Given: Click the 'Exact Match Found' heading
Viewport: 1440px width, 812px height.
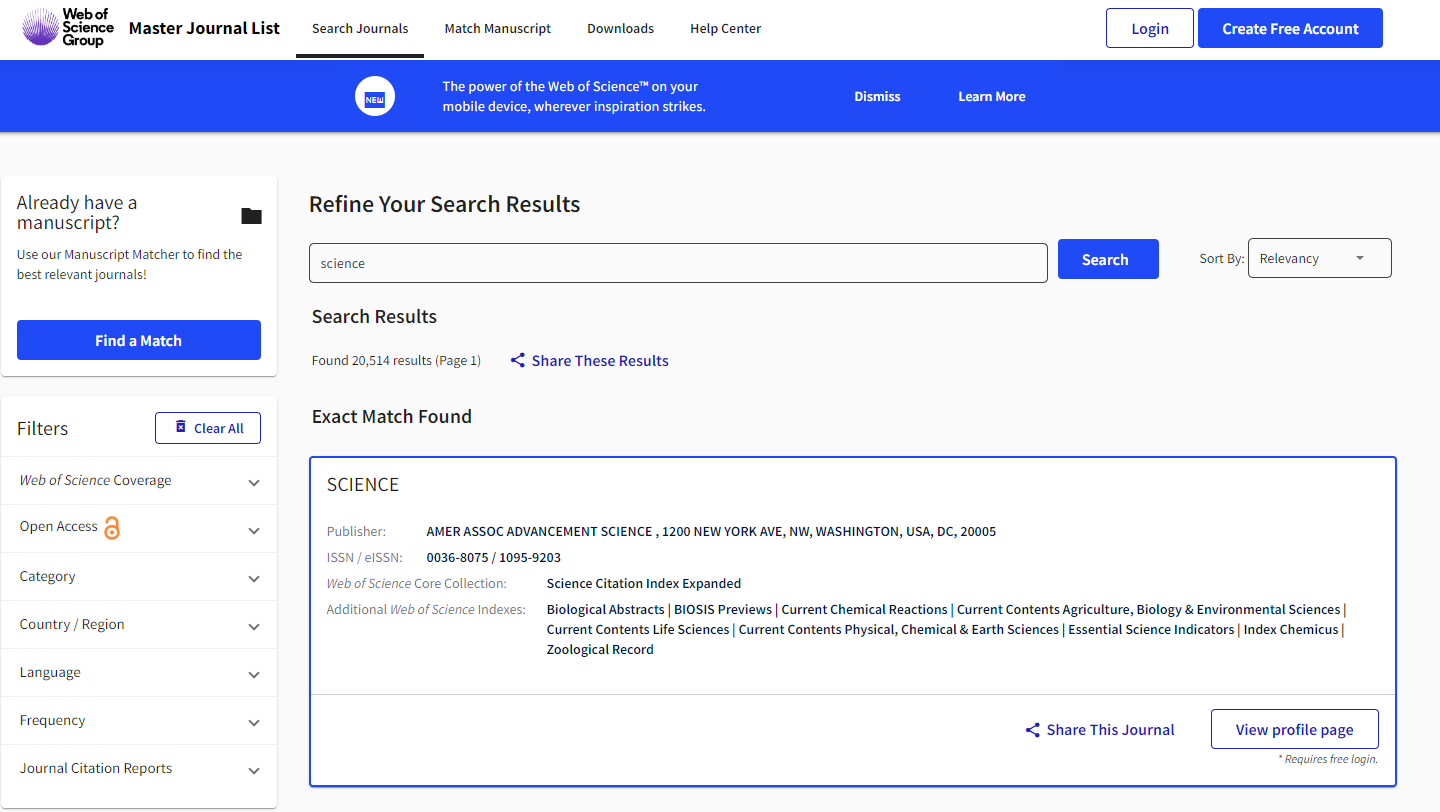Looking at the screenshot, I should click(392, 417).
